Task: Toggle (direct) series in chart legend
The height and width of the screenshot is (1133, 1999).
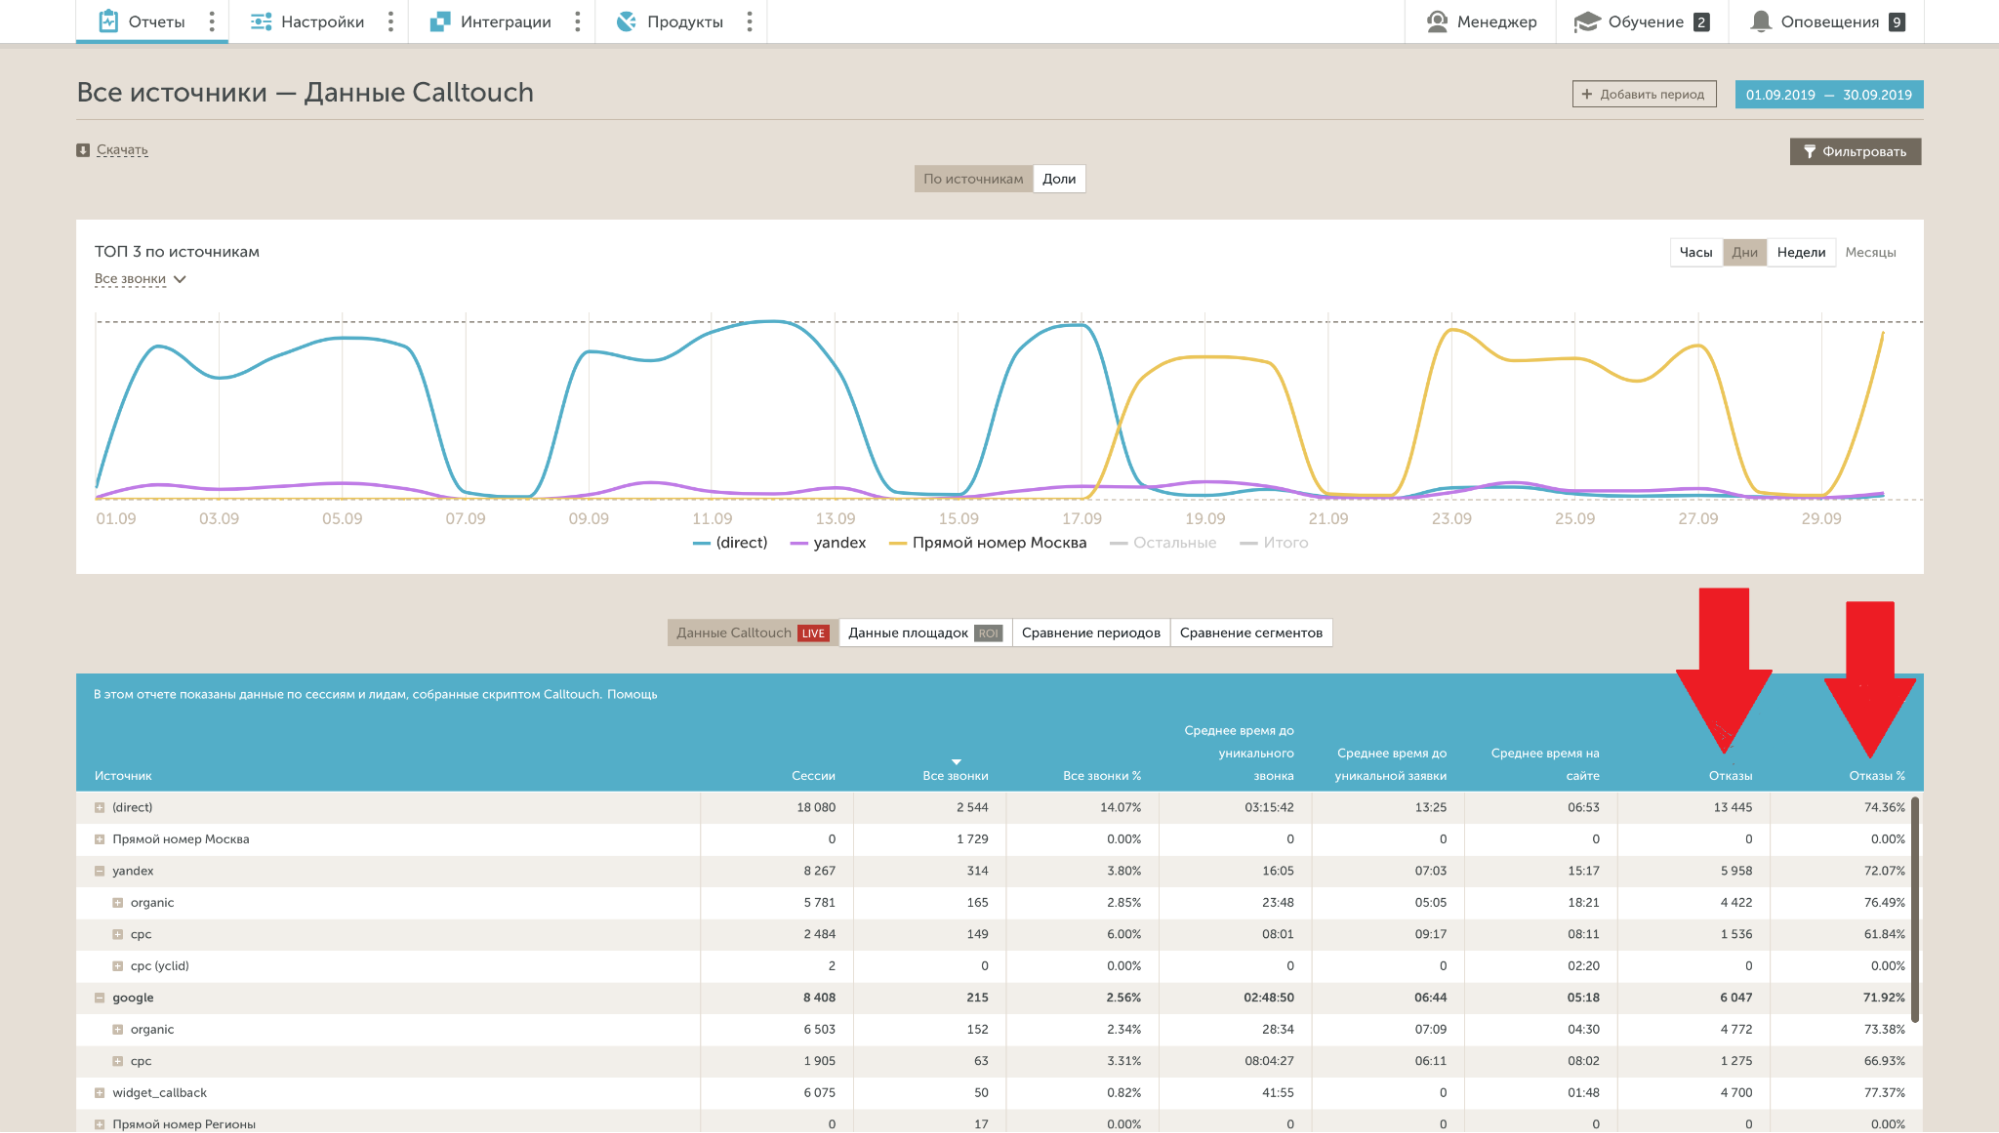Action: pyautogui.click(x=730, y=543)
